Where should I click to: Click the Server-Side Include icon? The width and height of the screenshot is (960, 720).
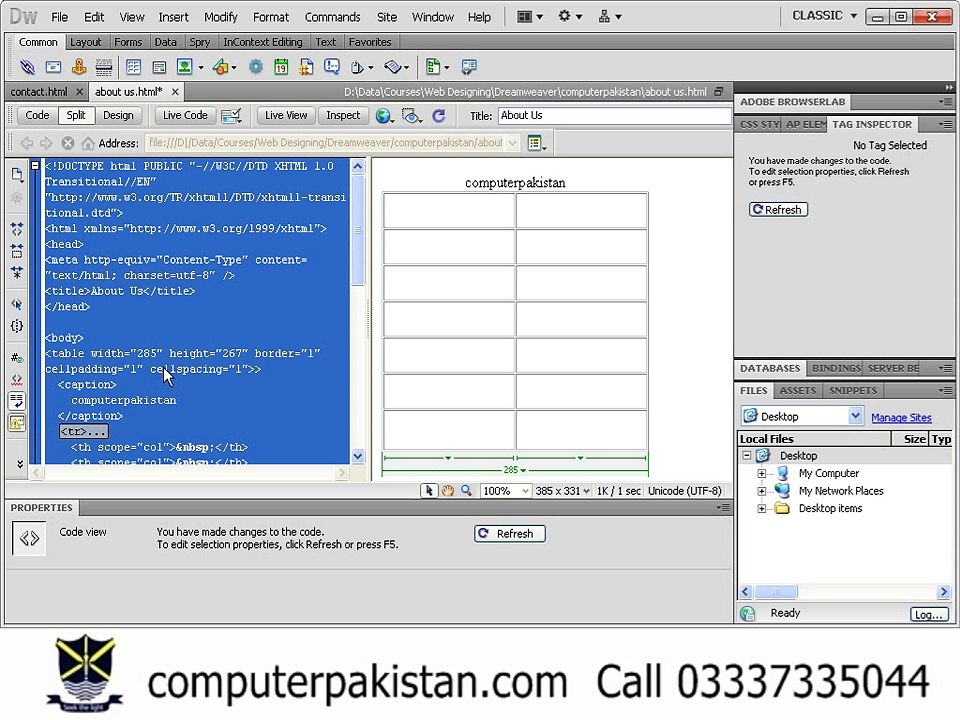coord(306,67)
